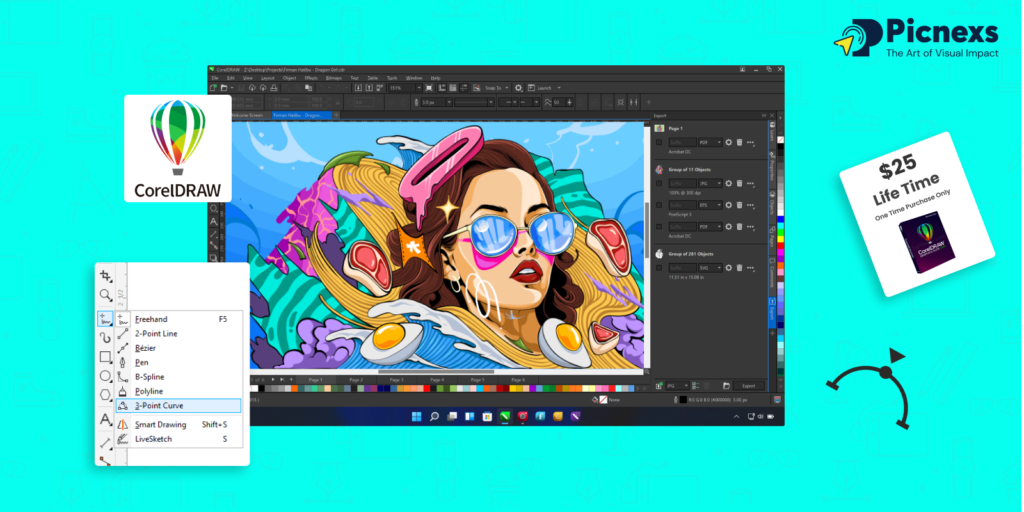Open taskbar Search magnifier
Viewport: 1024px width, 512px height.
click(434, 416)
